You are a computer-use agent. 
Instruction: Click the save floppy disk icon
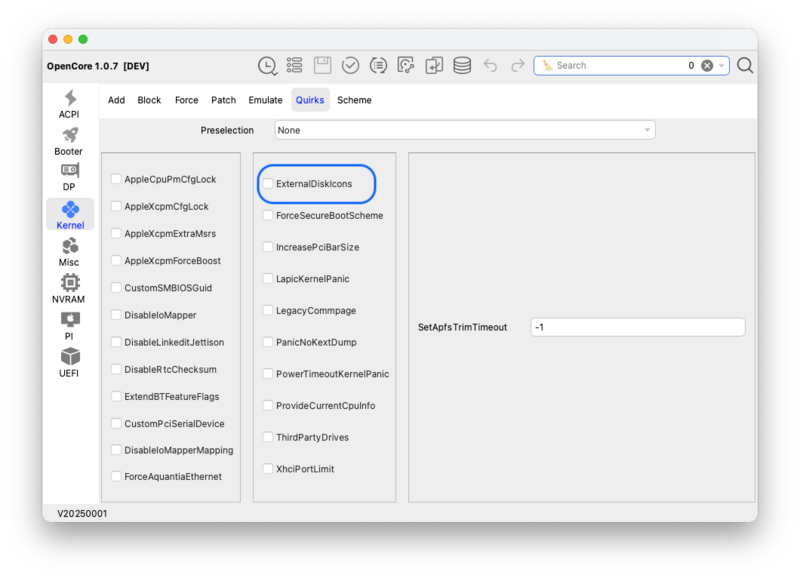pos(322,66)
